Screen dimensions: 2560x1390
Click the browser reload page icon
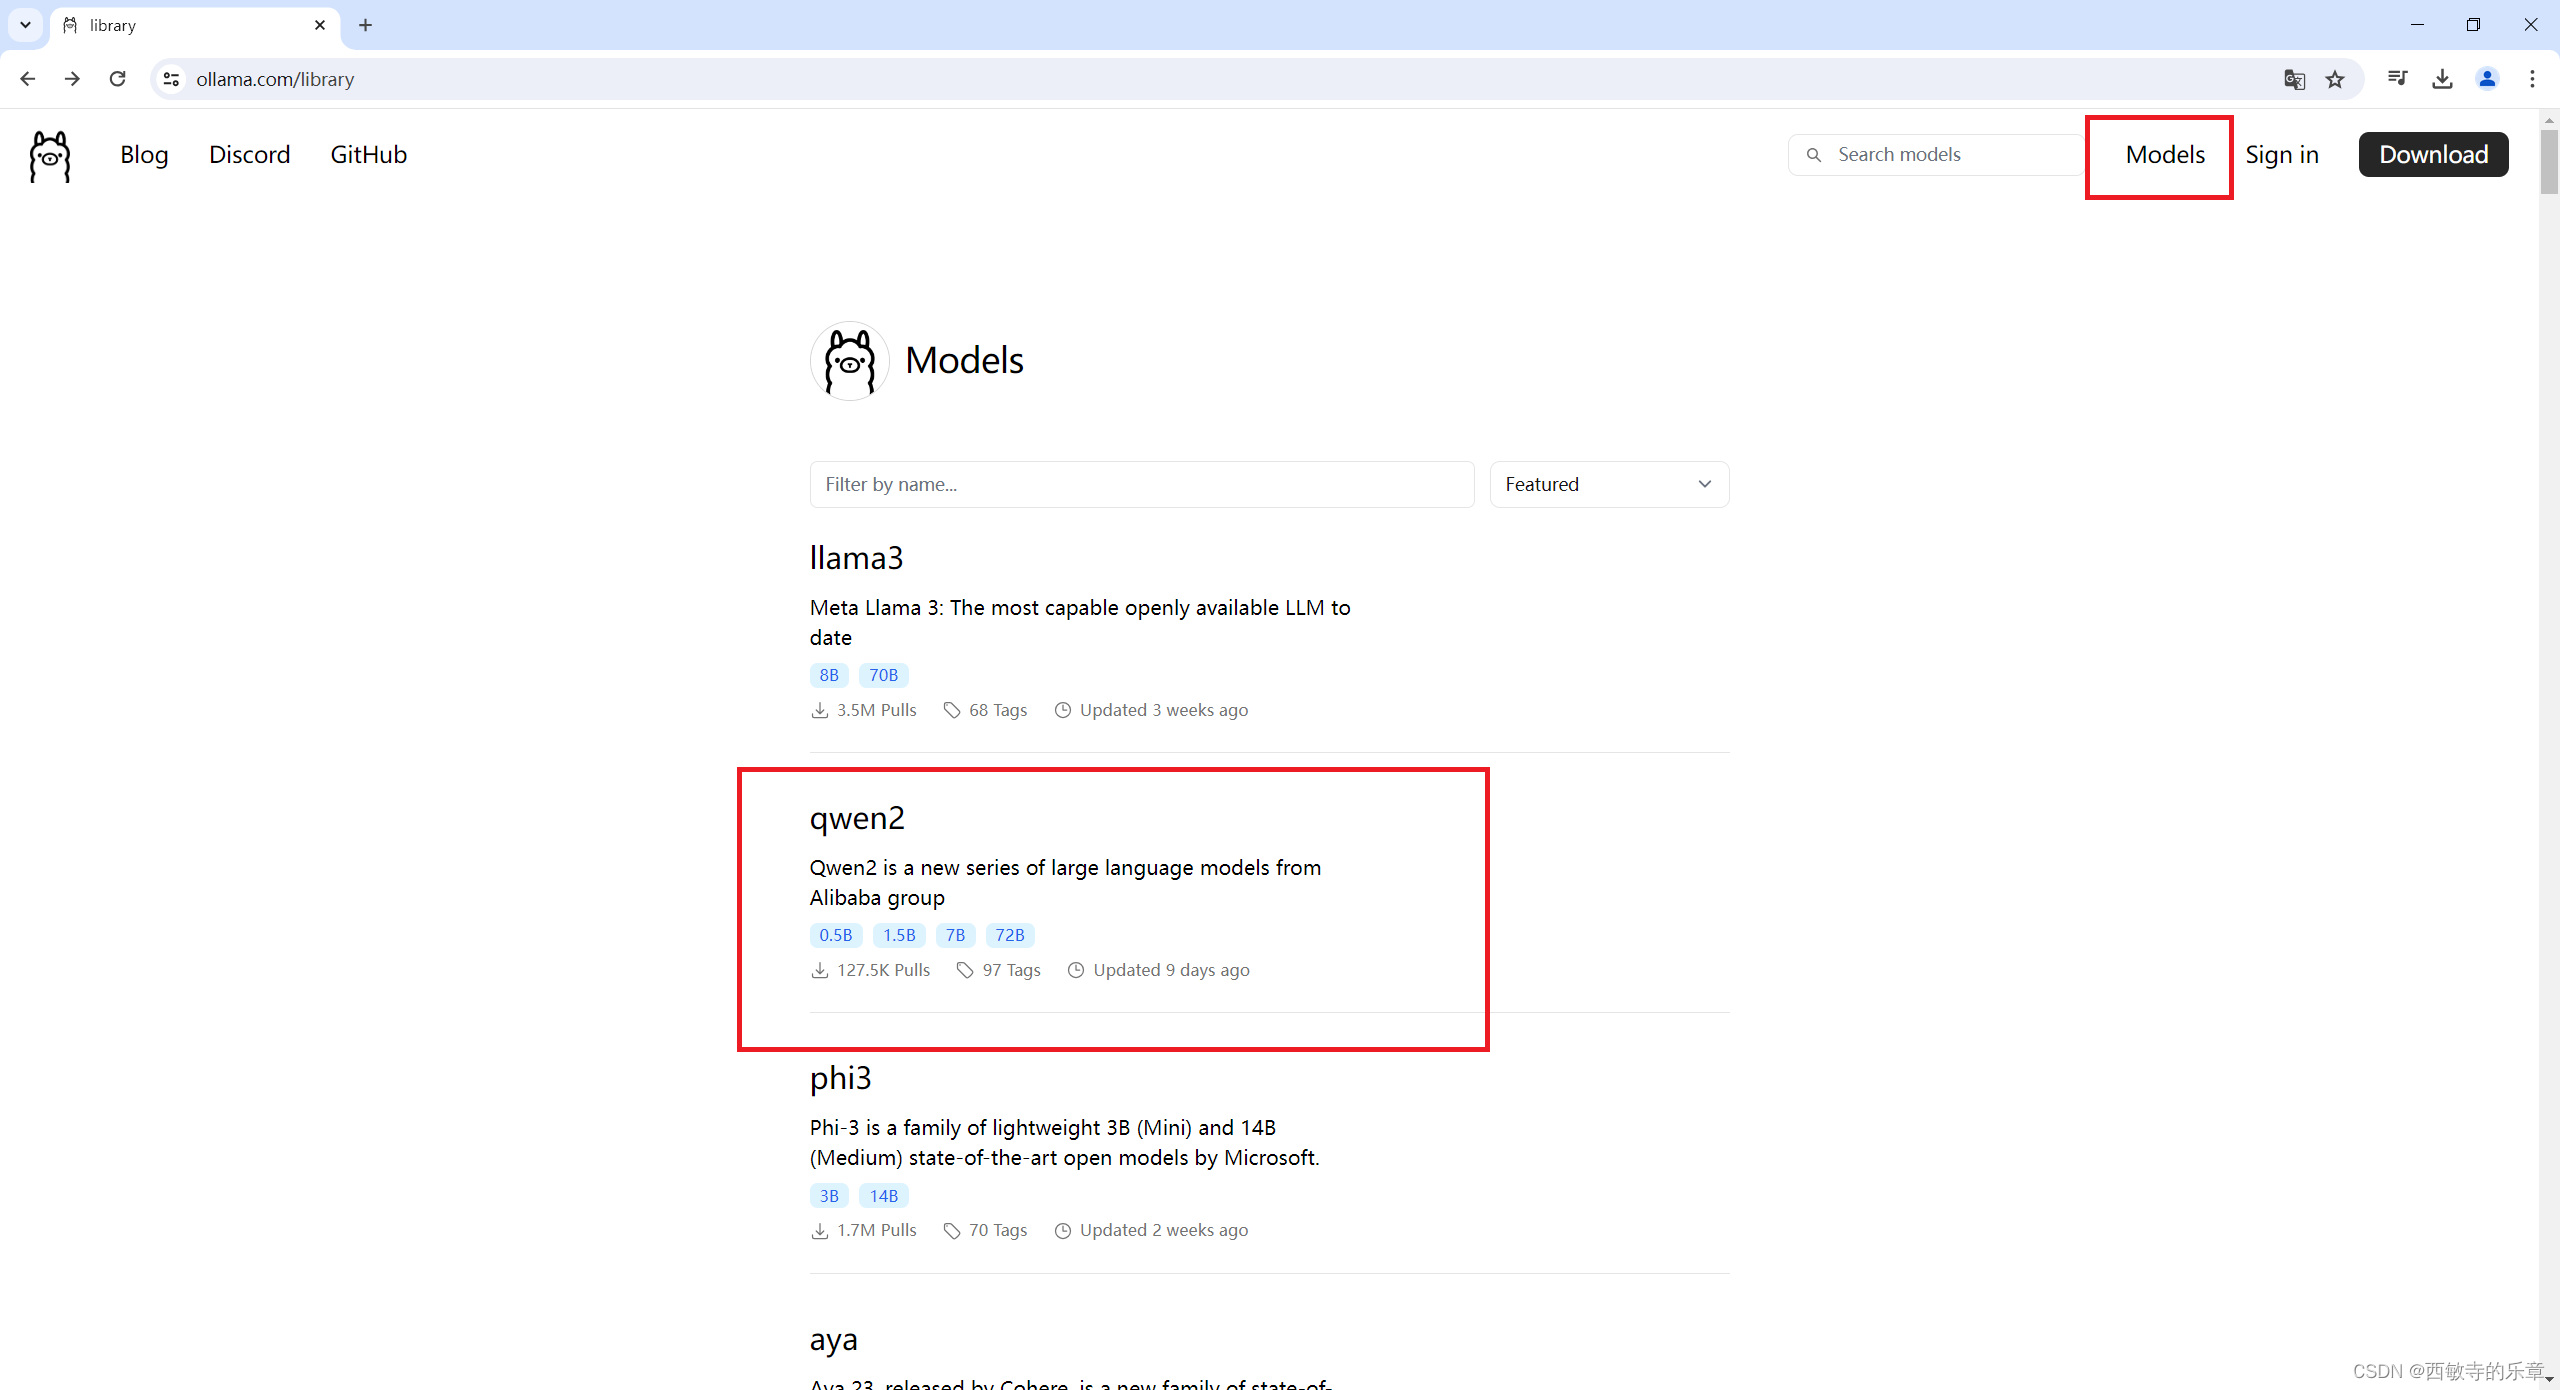click(118, 79)
